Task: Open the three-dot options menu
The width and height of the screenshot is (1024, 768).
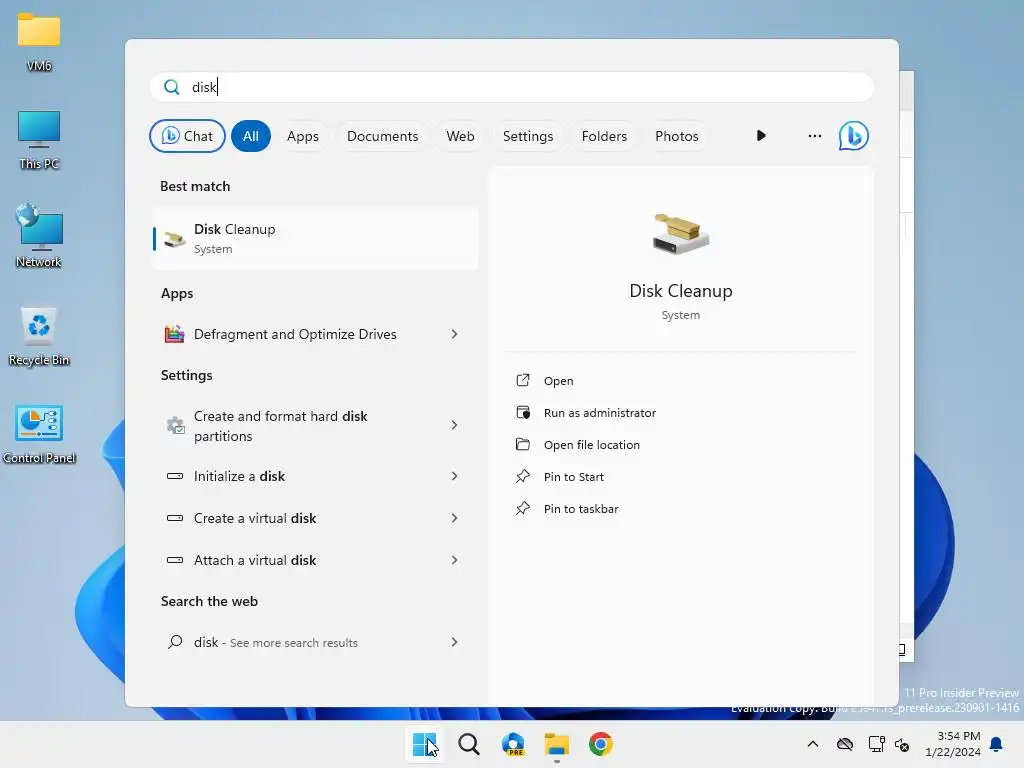Action: pos(814,136)
